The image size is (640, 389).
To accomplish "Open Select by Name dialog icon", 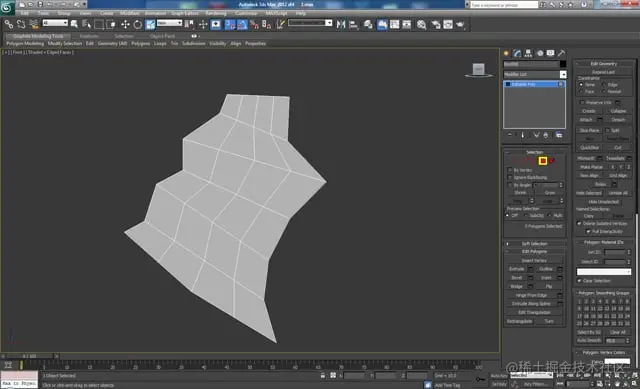I will pyautogui.click(x=87, y=24).
